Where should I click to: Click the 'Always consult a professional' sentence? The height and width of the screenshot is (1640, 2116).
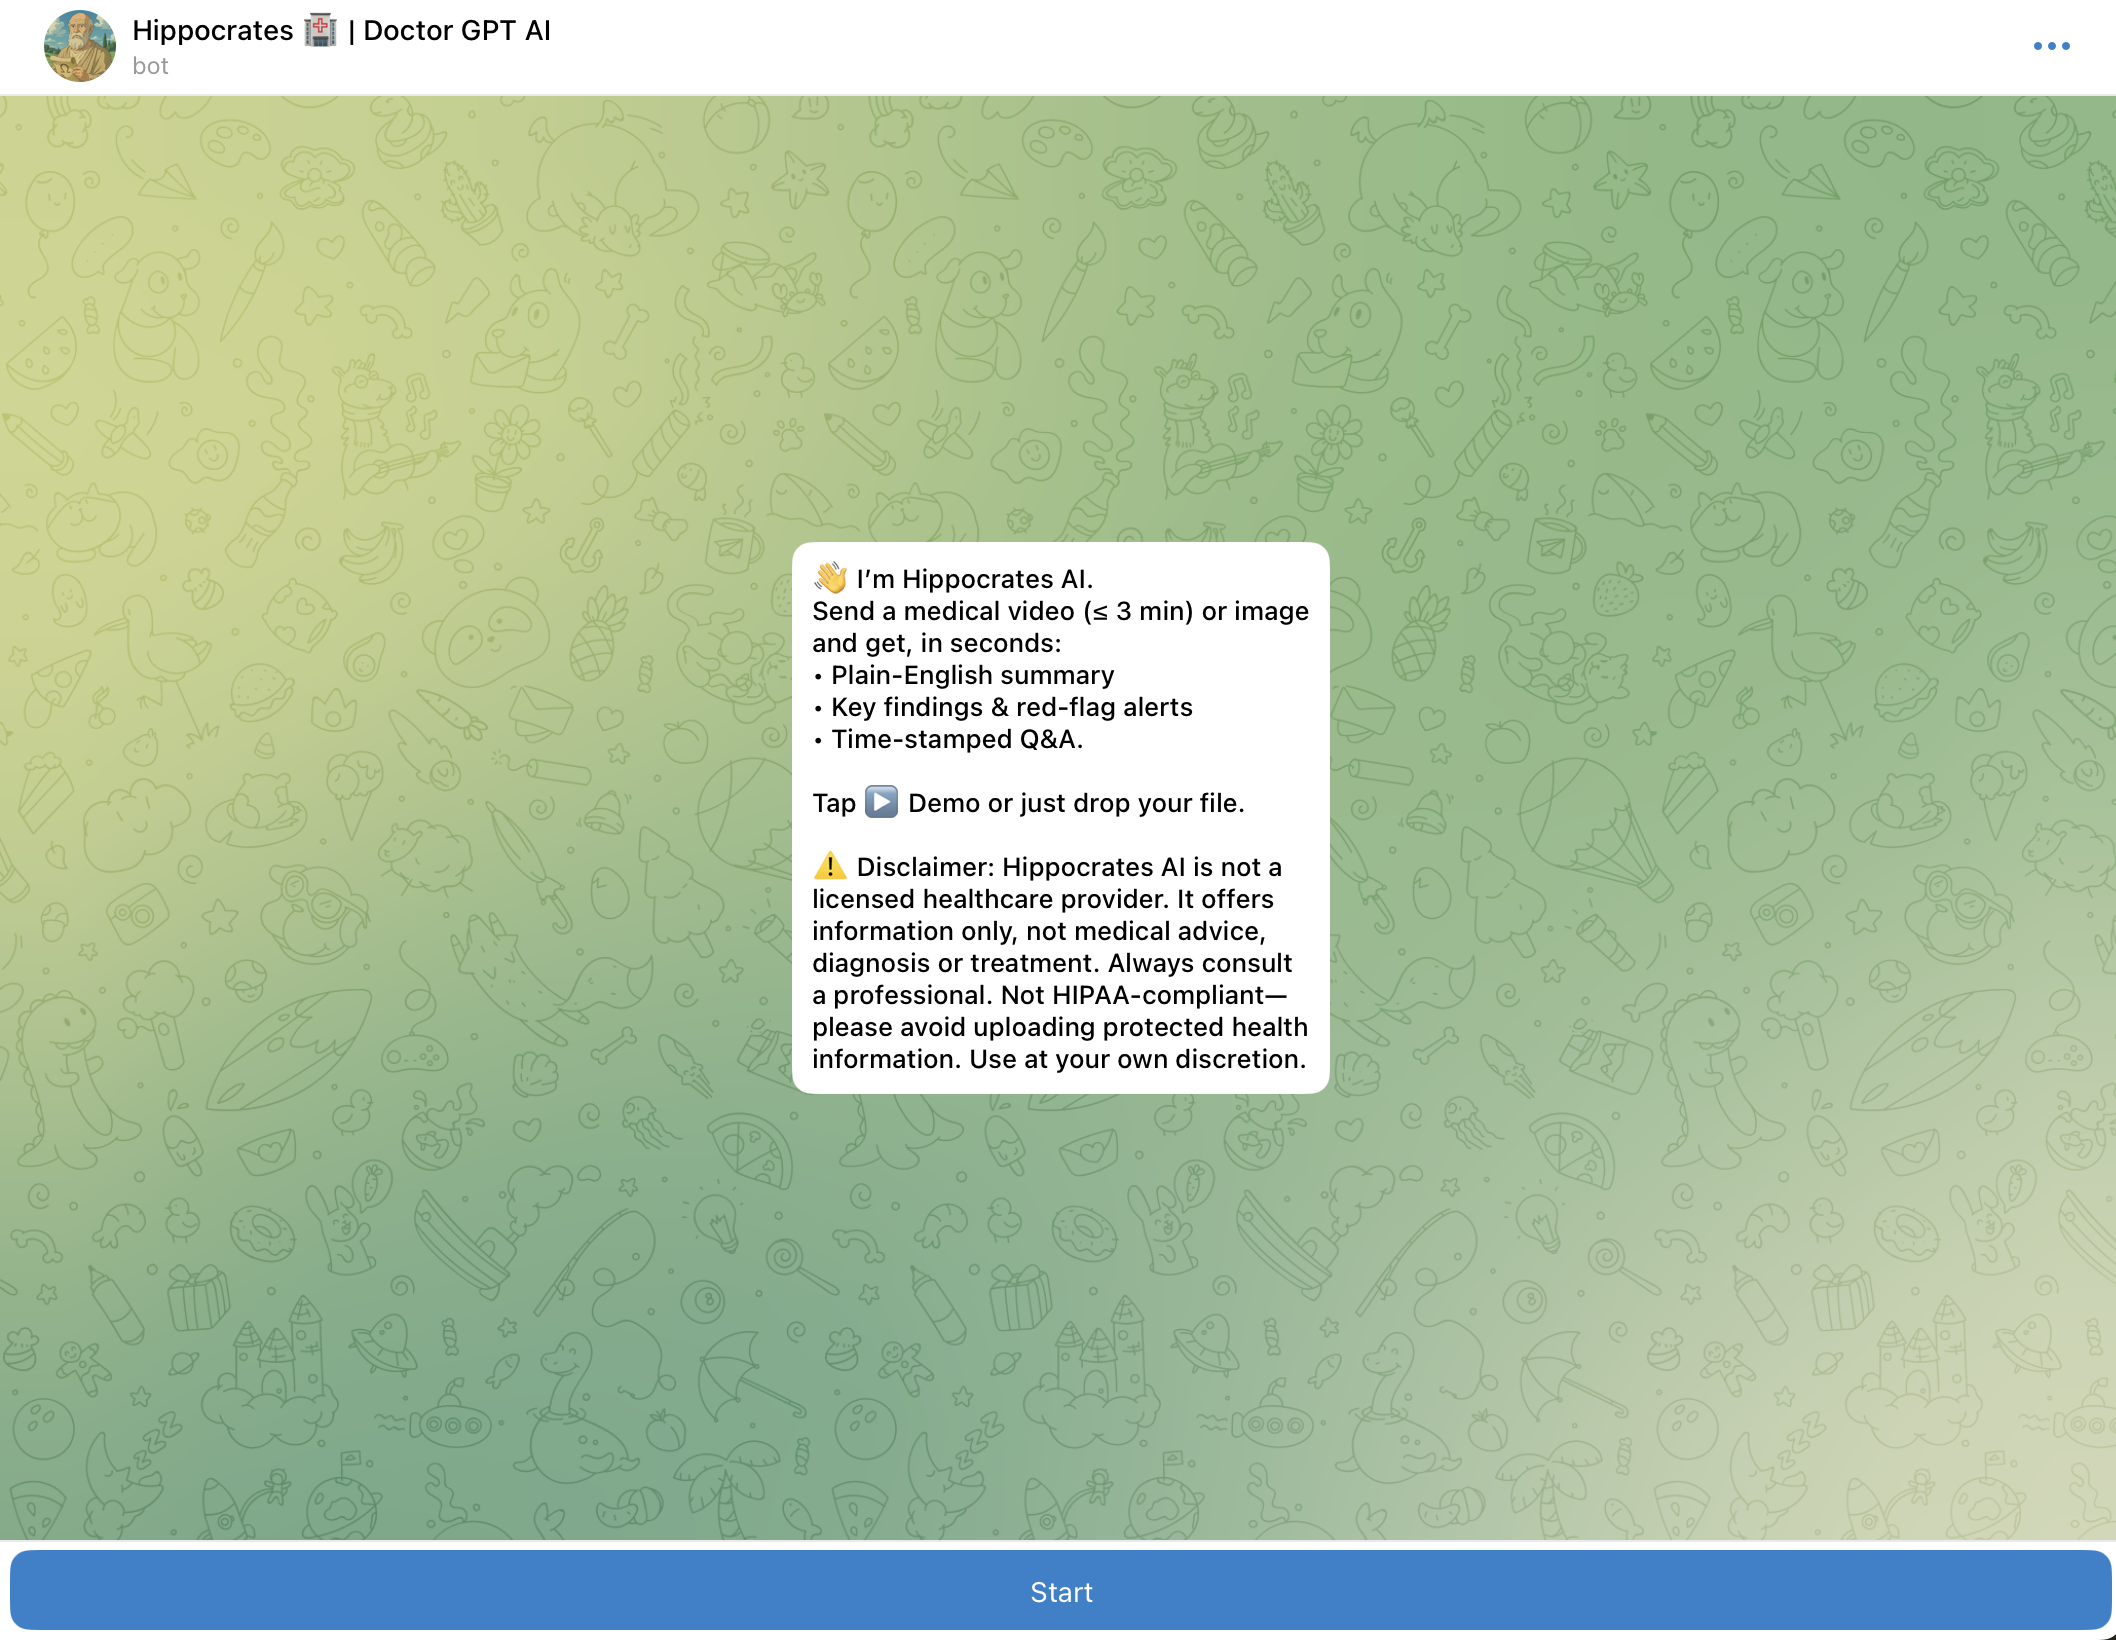click(x=1198, y=963)
